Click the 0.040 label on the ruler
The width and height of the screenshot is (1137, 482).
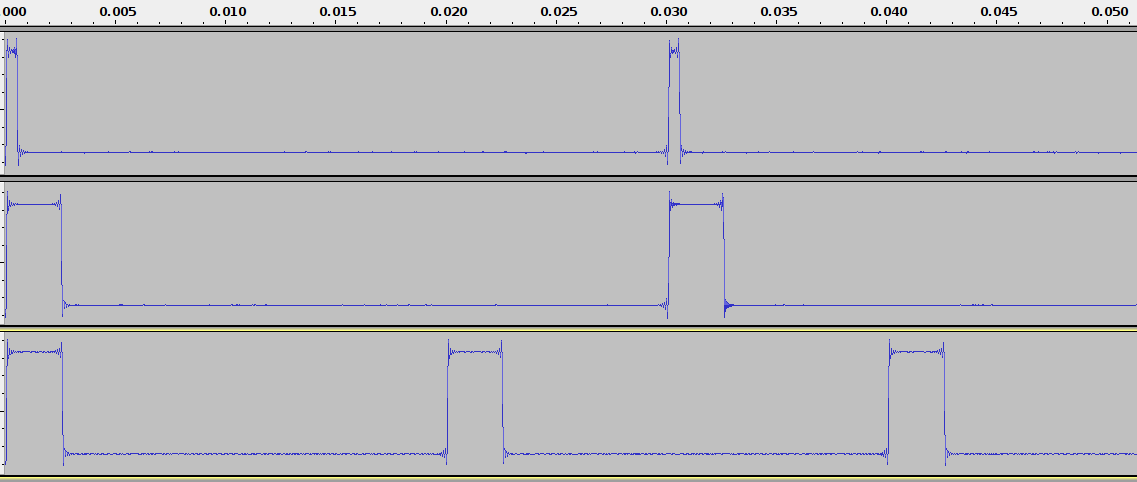[889, 12]
